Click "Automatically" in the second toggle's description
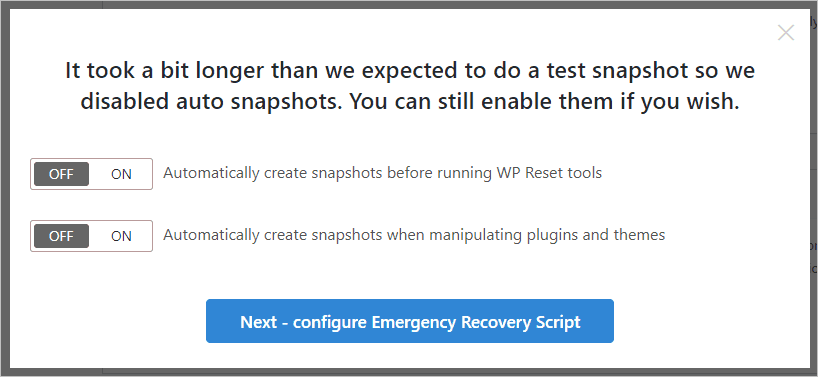Image resolution: width=818 pixels, height=377 pixels. (211, 235)
